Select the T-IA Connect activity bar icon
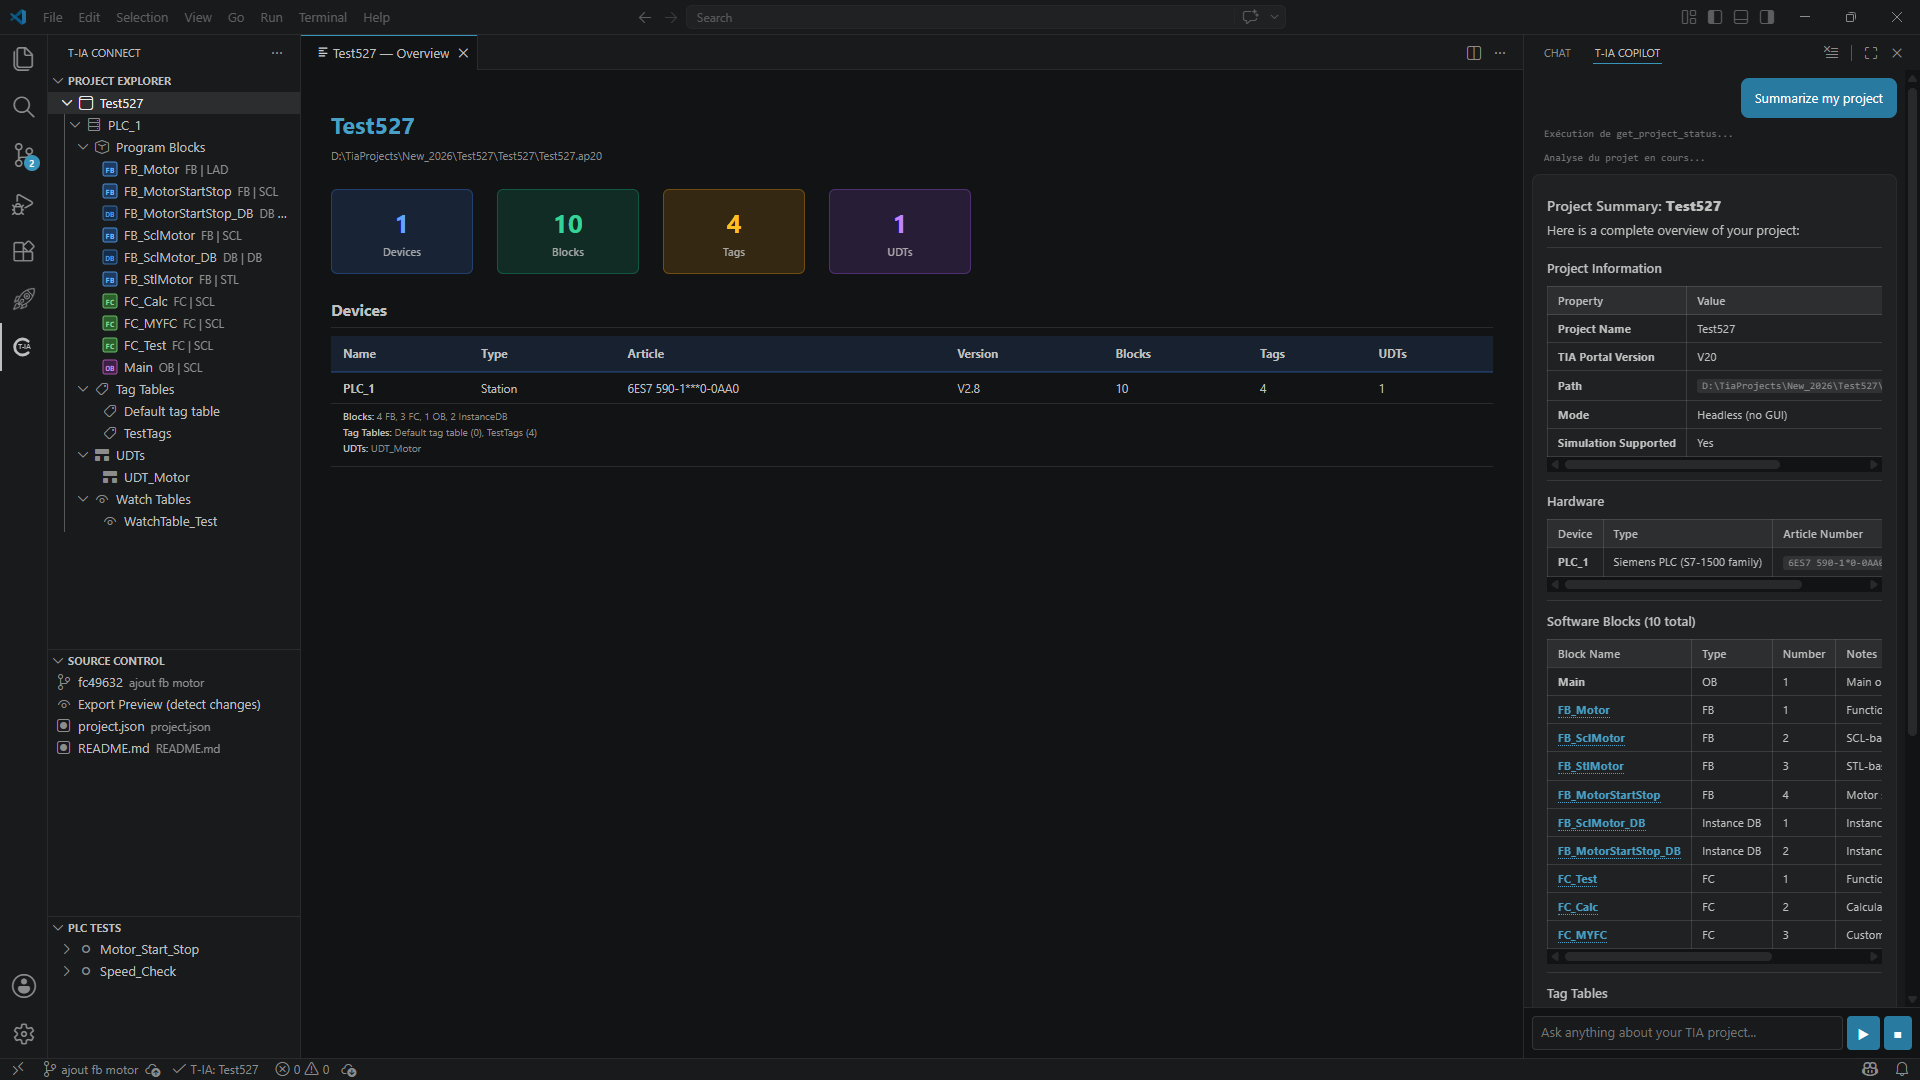The image size is (1920, 1080). (23, 346)
